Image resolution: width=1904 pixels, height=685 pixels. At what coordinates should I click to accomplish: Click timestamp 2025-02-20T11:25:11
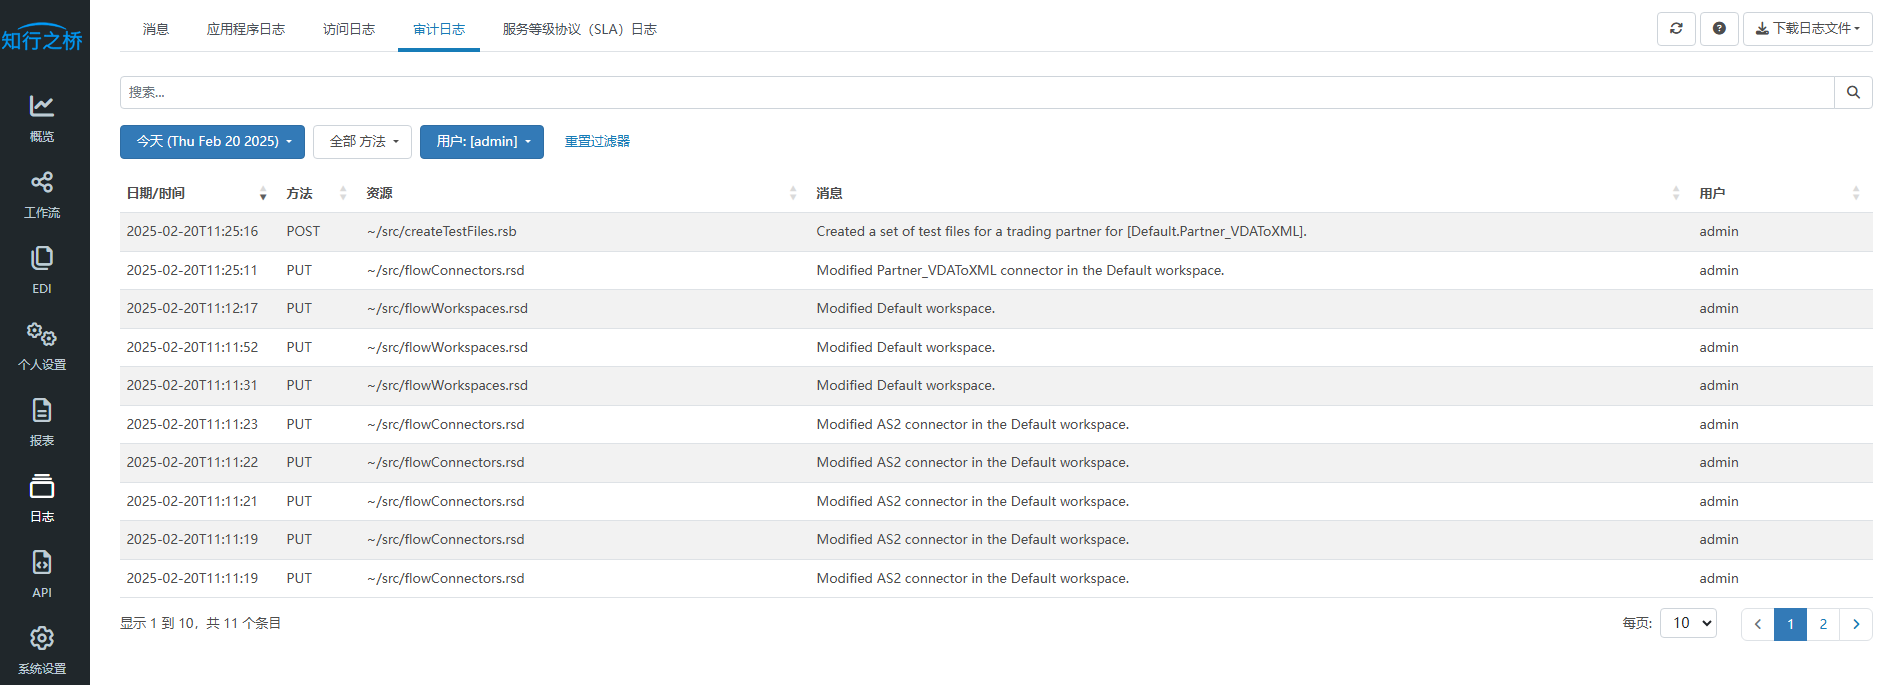coord(192,270)
